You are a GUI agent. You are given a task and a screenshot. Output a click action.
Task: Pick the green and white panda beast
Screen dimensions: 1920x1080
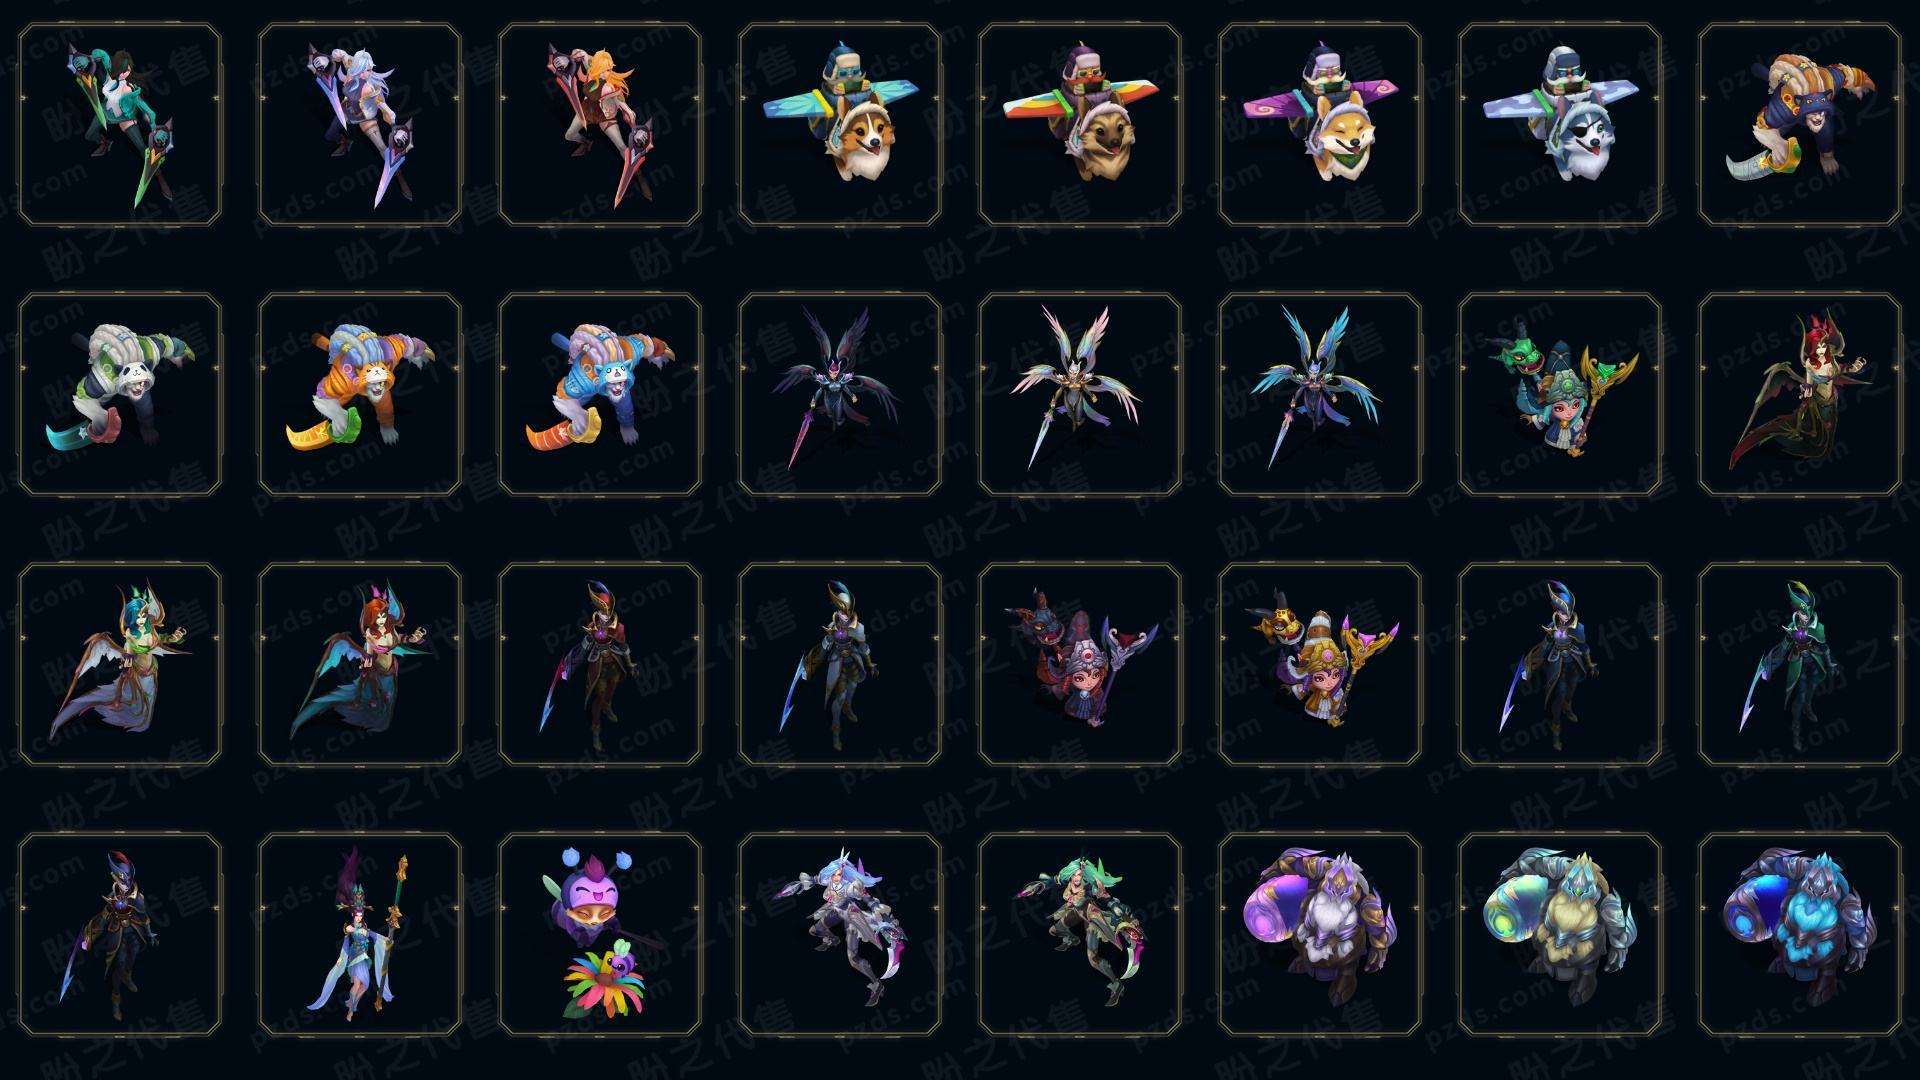(119, 394)
